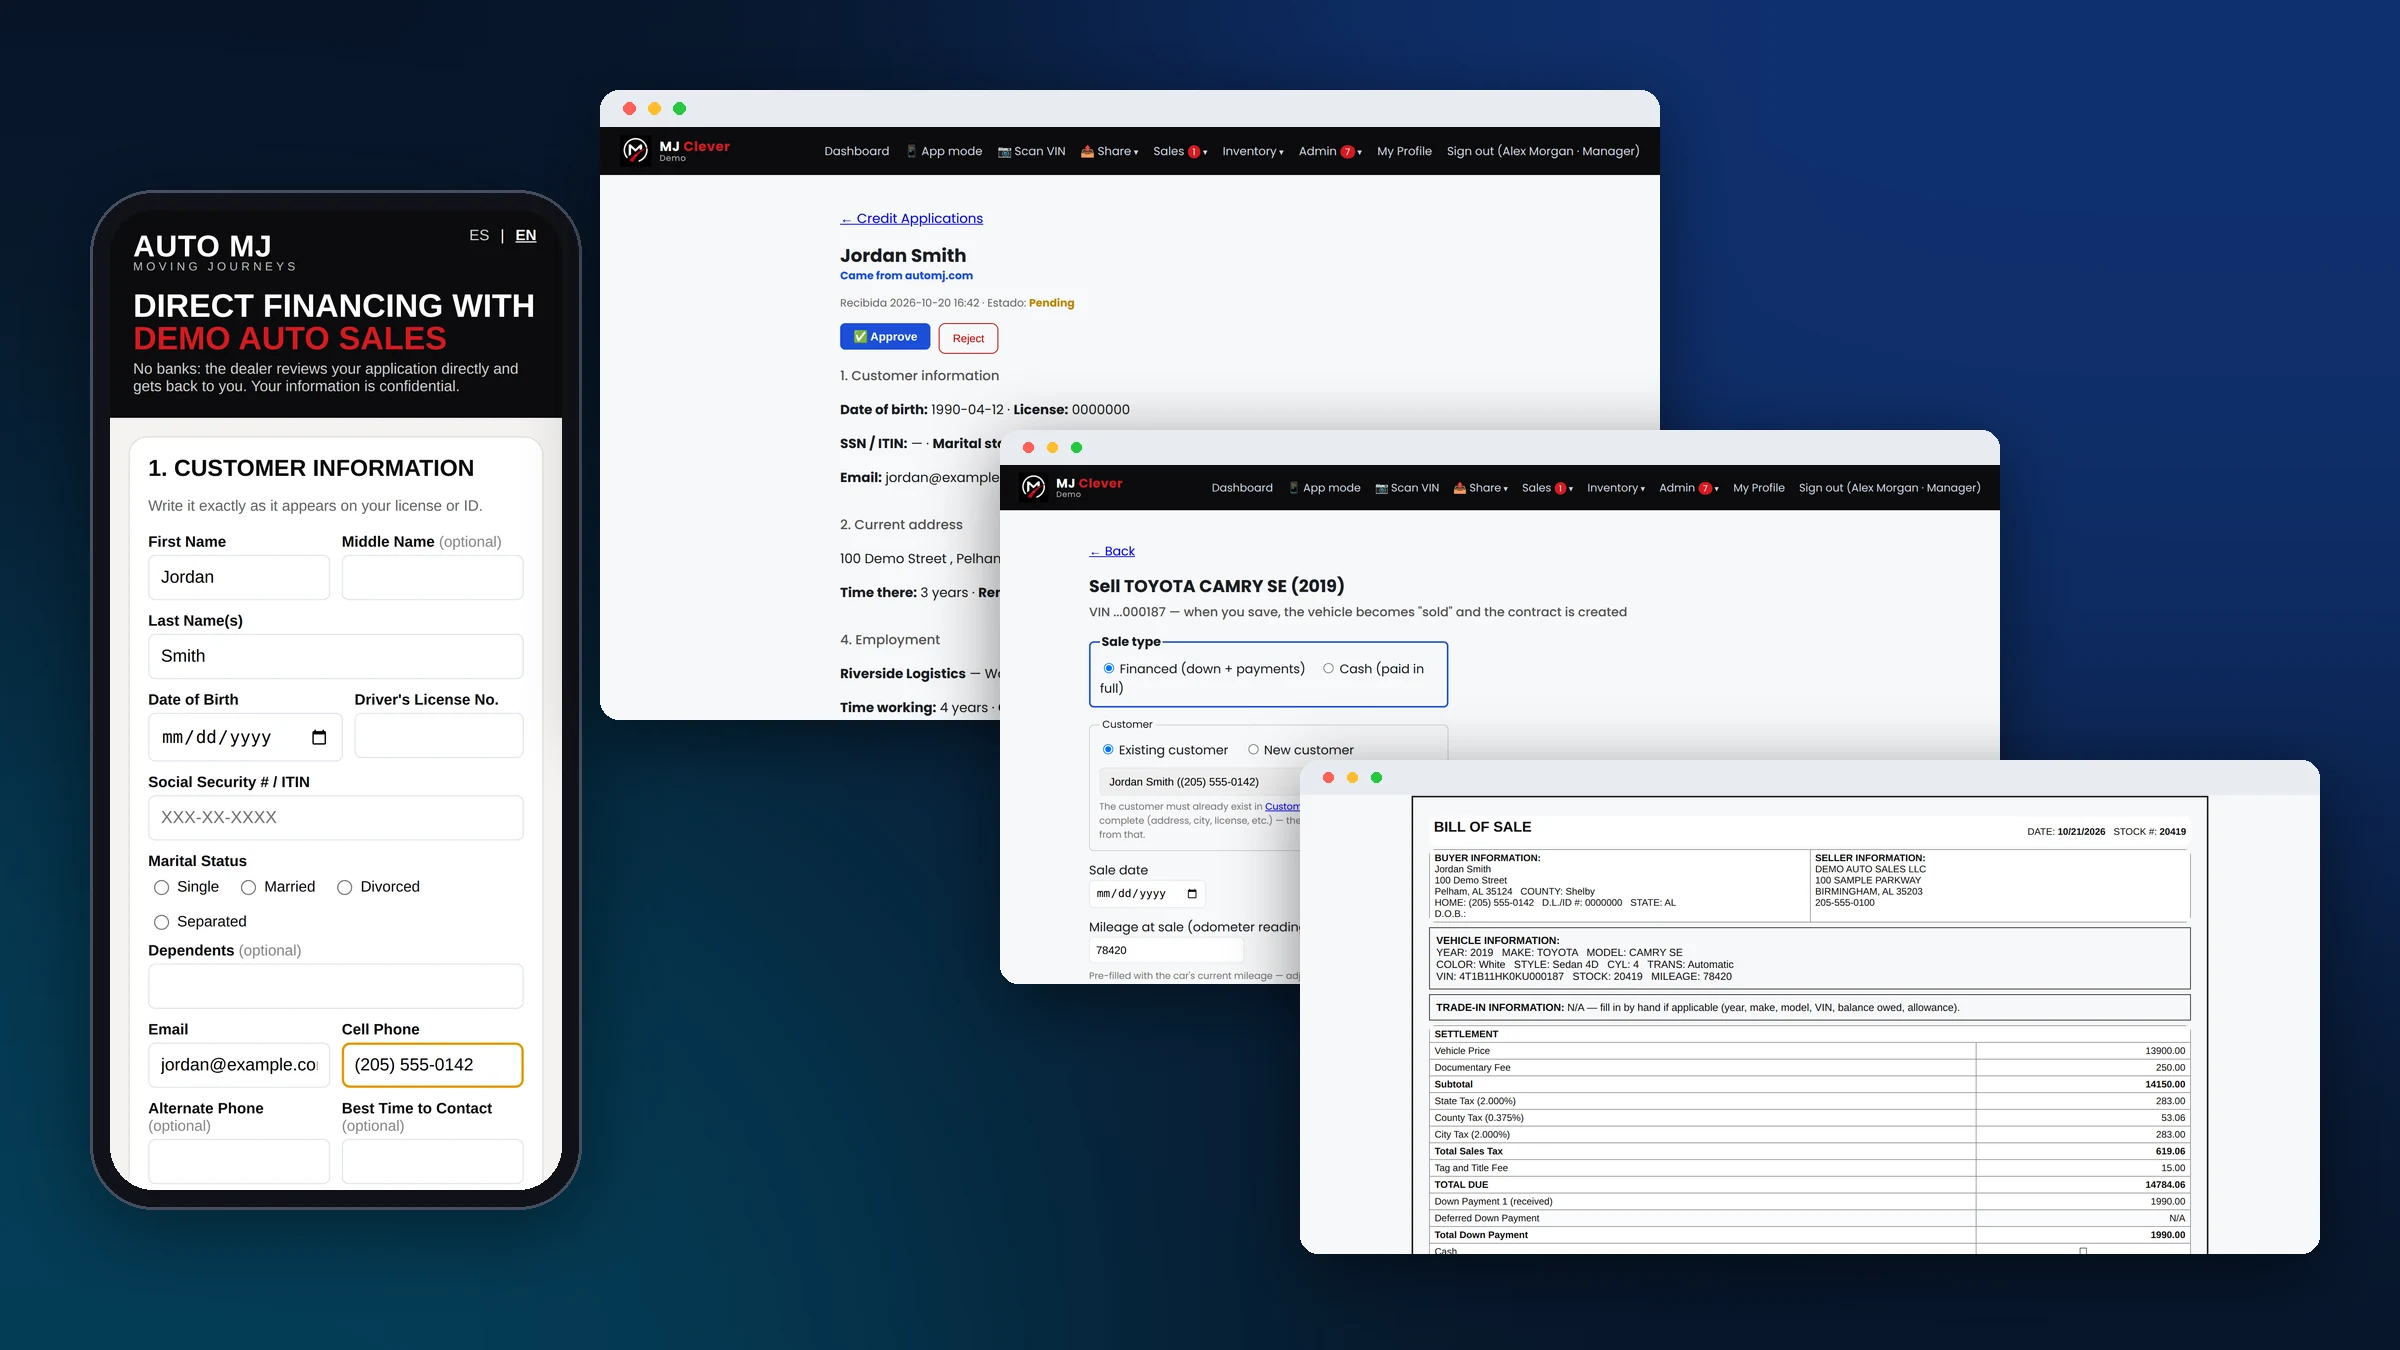Click MJ Clever logo in Sell Toyota window
The image size is (2400, 1350).
pyautogui.click(x=1072, y=487)
